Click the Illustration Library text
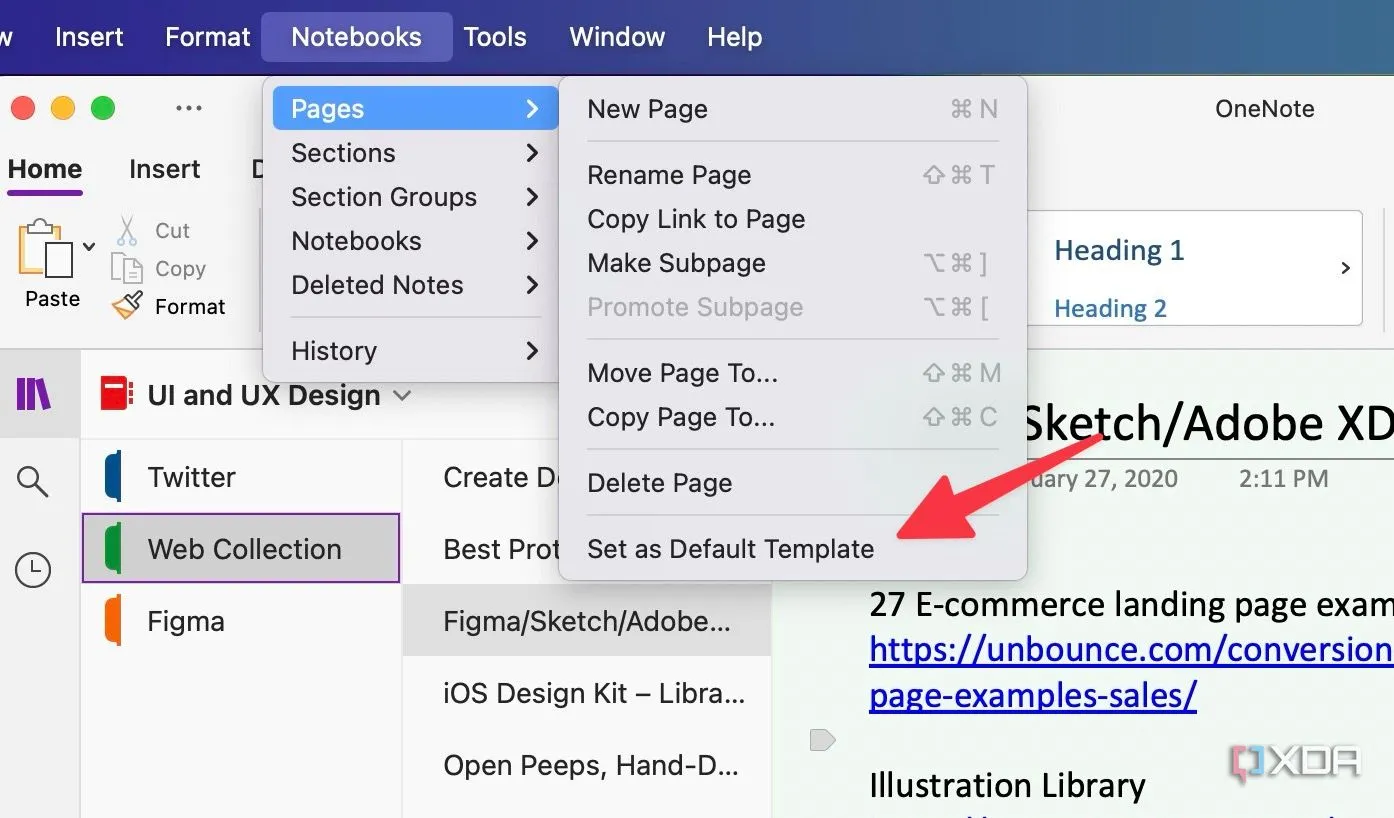 (1007, 785)
